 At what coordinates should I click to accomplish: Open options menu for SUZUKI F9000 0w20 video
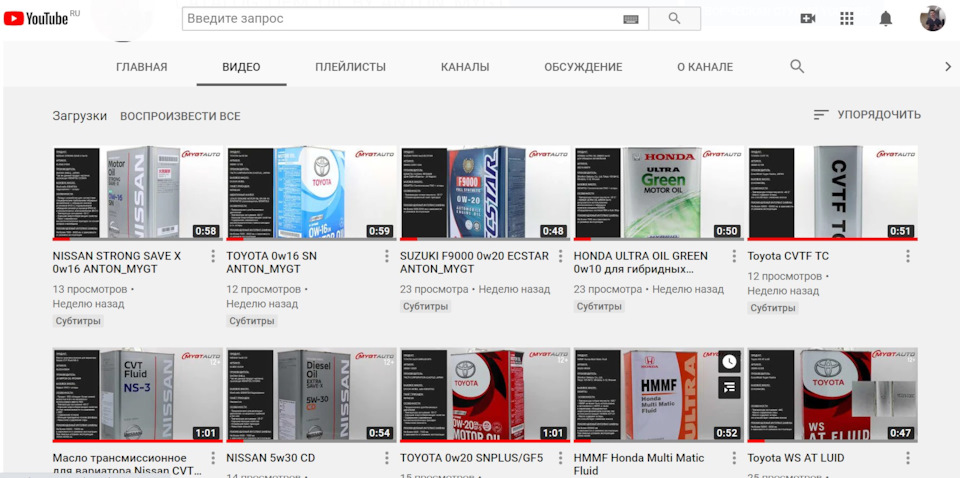(x=560, y=256)
